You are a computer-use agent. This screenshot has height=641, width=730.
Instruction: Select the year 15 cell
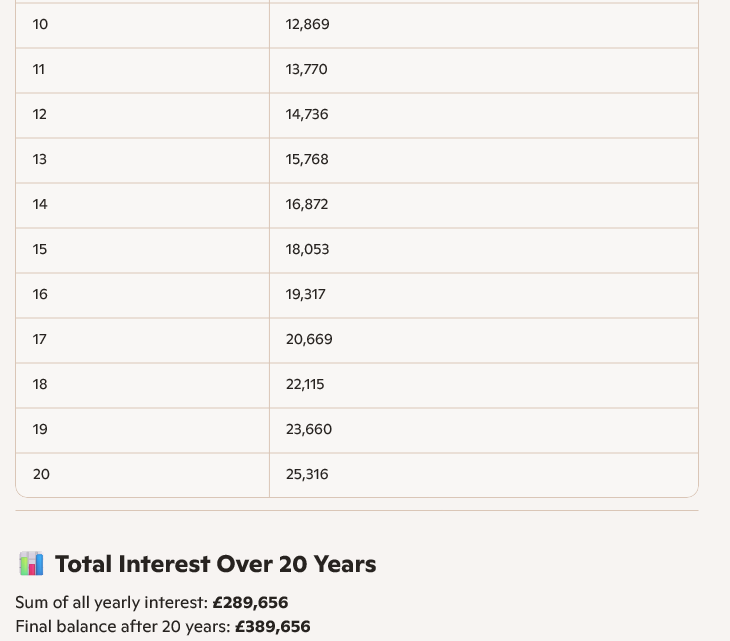40,249
